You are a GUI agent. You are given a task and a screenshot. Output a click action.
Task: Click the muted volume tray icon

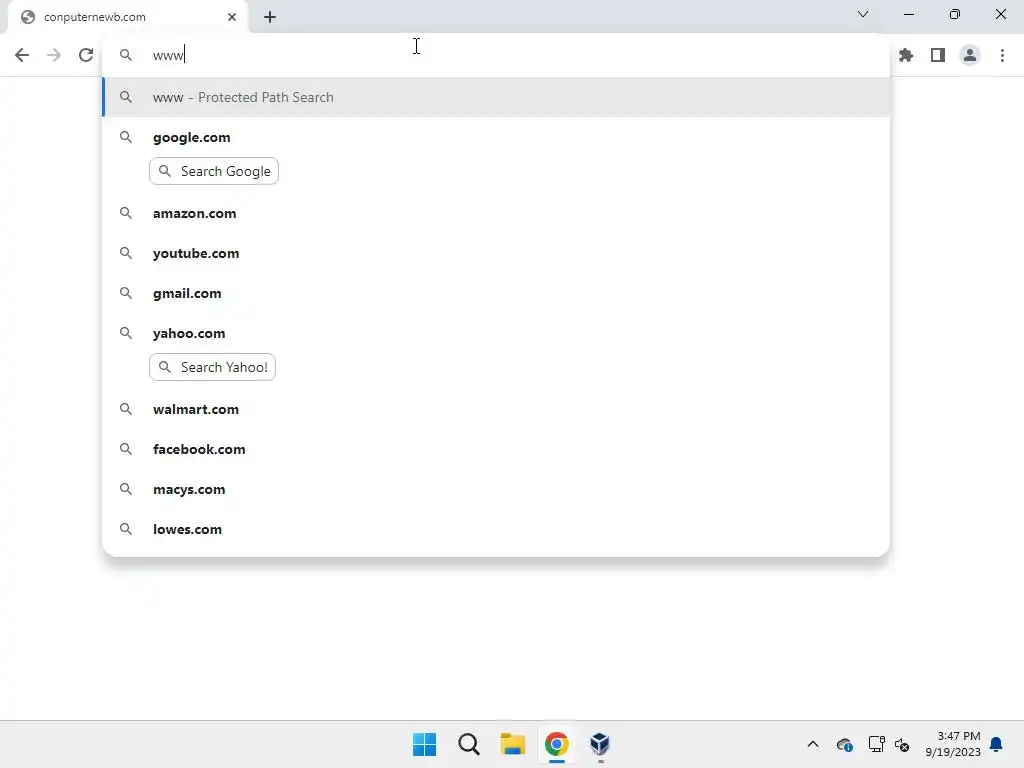click(x=902, y=744)
